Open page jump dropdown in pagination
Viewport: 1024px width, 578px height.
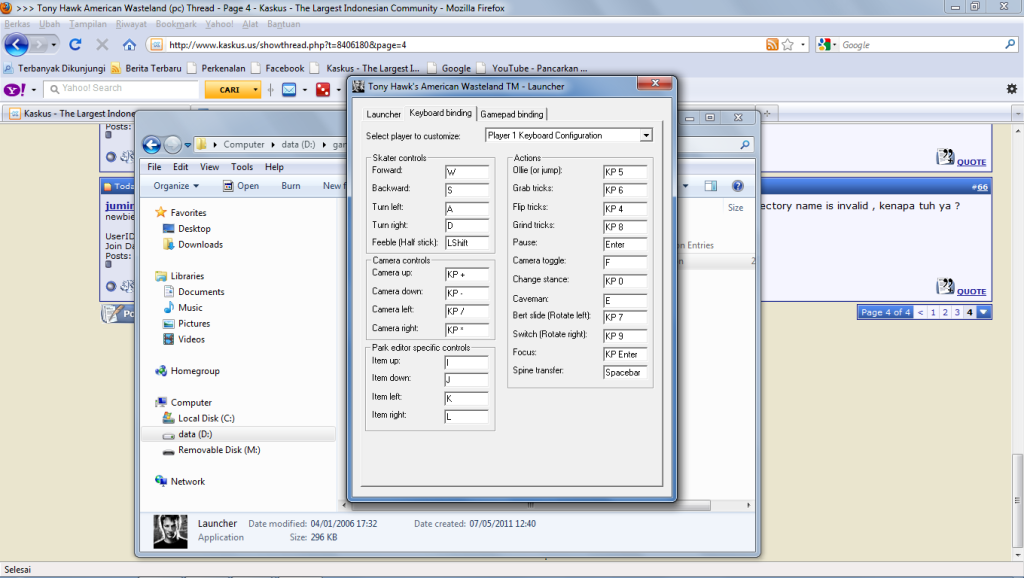[x=984, y=312]
